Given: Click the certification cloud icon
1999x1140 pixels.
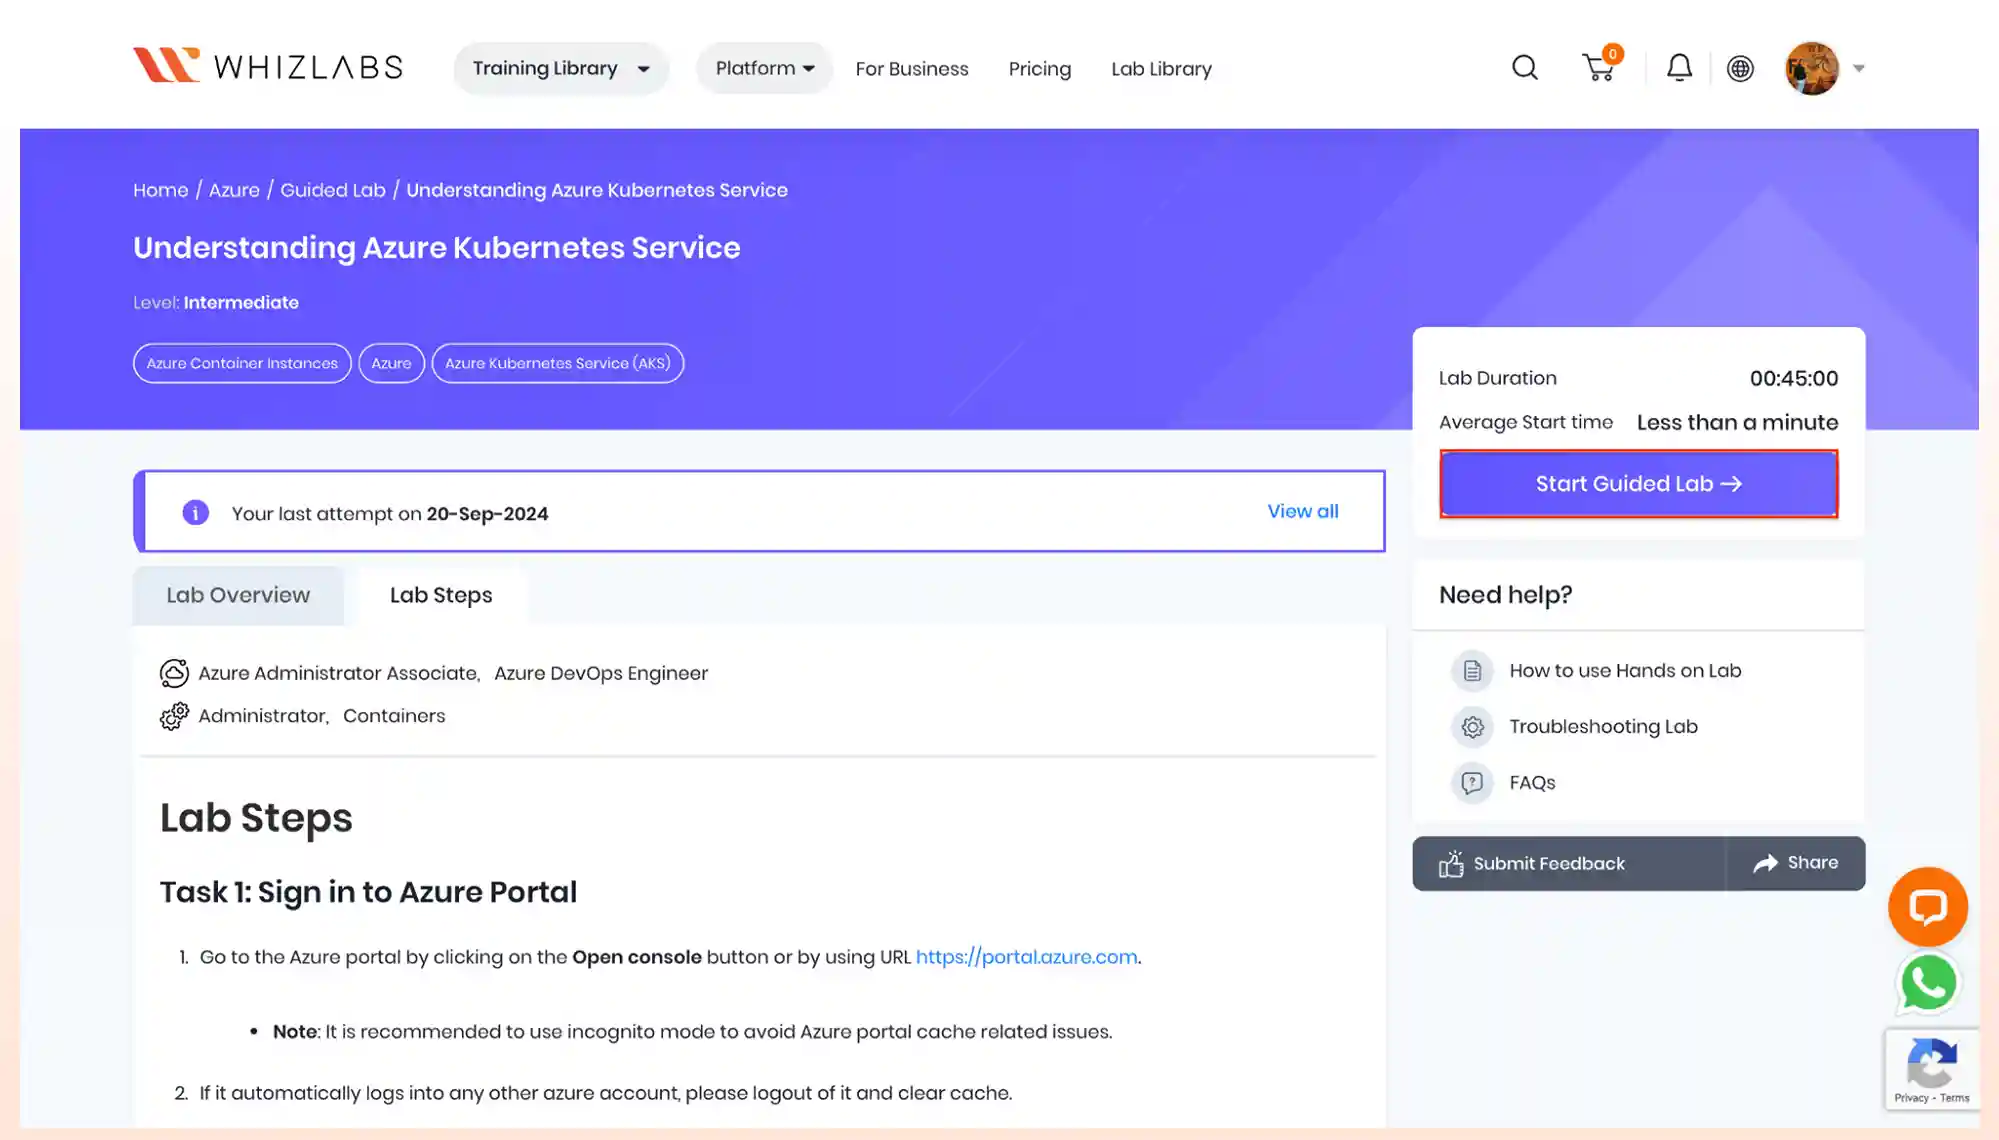Looking at the screenshot, I should pos(174,673).
